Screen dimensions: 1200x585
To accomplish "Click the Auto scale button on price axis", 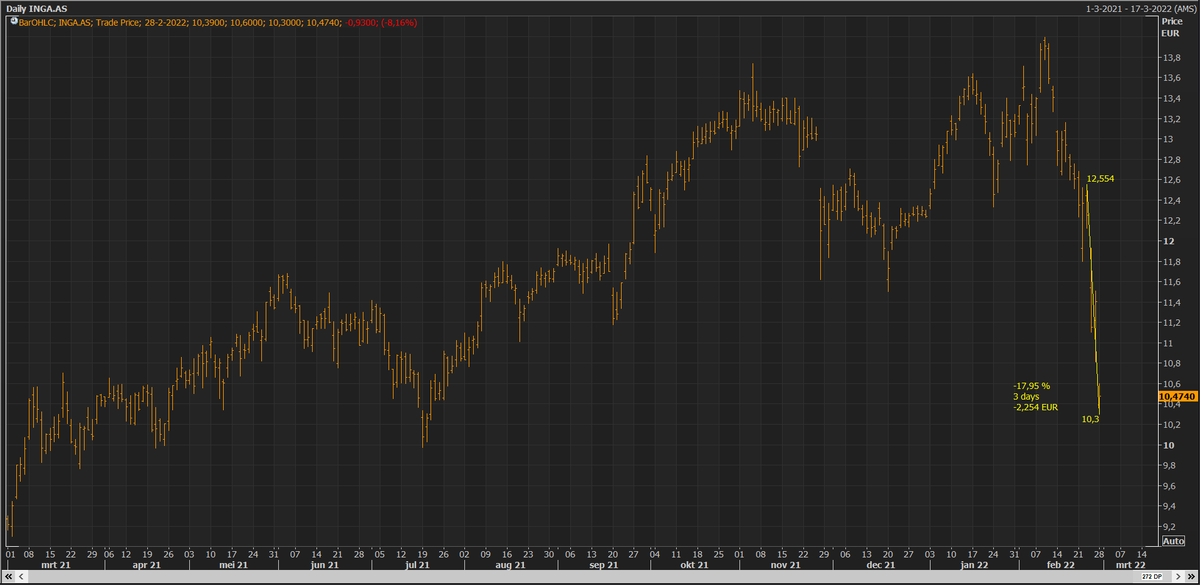I will click(x=1173, y=541).
